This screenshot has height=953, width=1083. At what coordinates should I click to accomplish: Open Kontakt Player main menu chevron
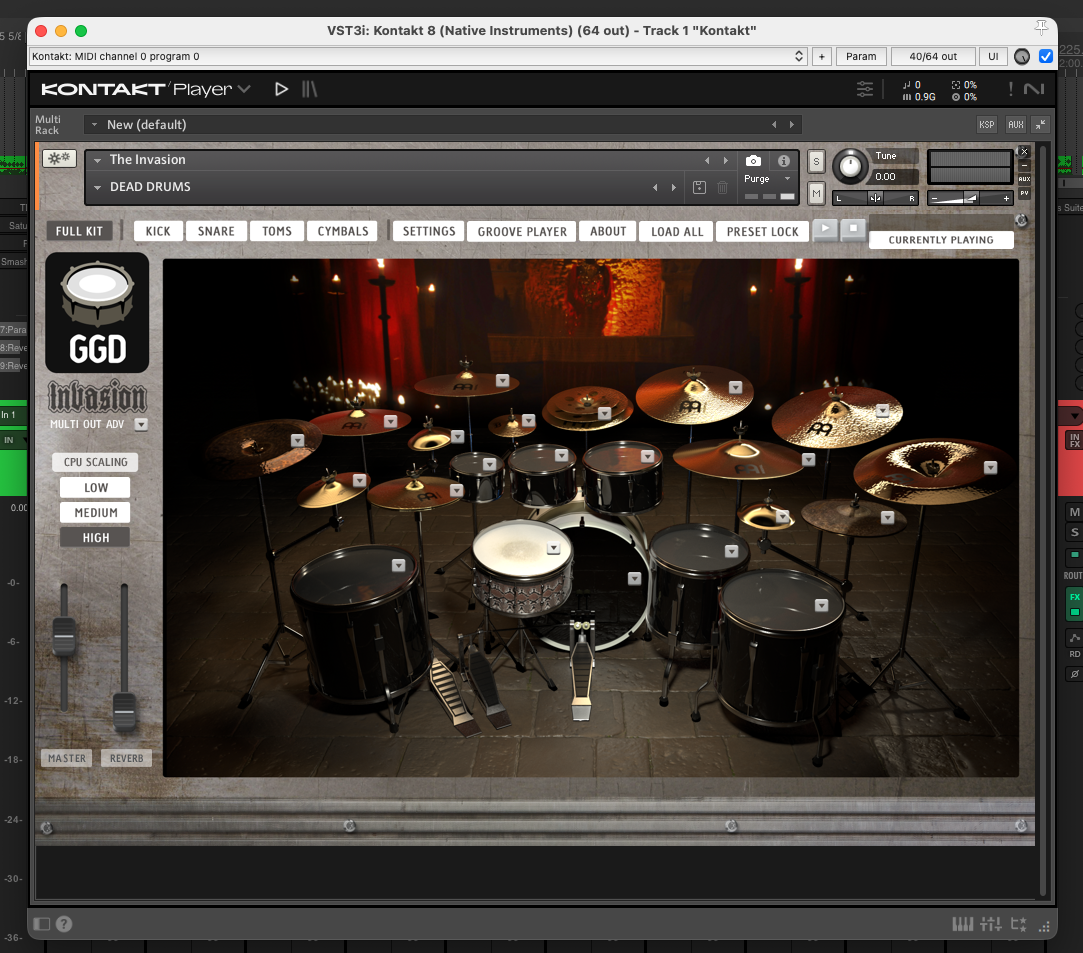(x=244, y=89)
